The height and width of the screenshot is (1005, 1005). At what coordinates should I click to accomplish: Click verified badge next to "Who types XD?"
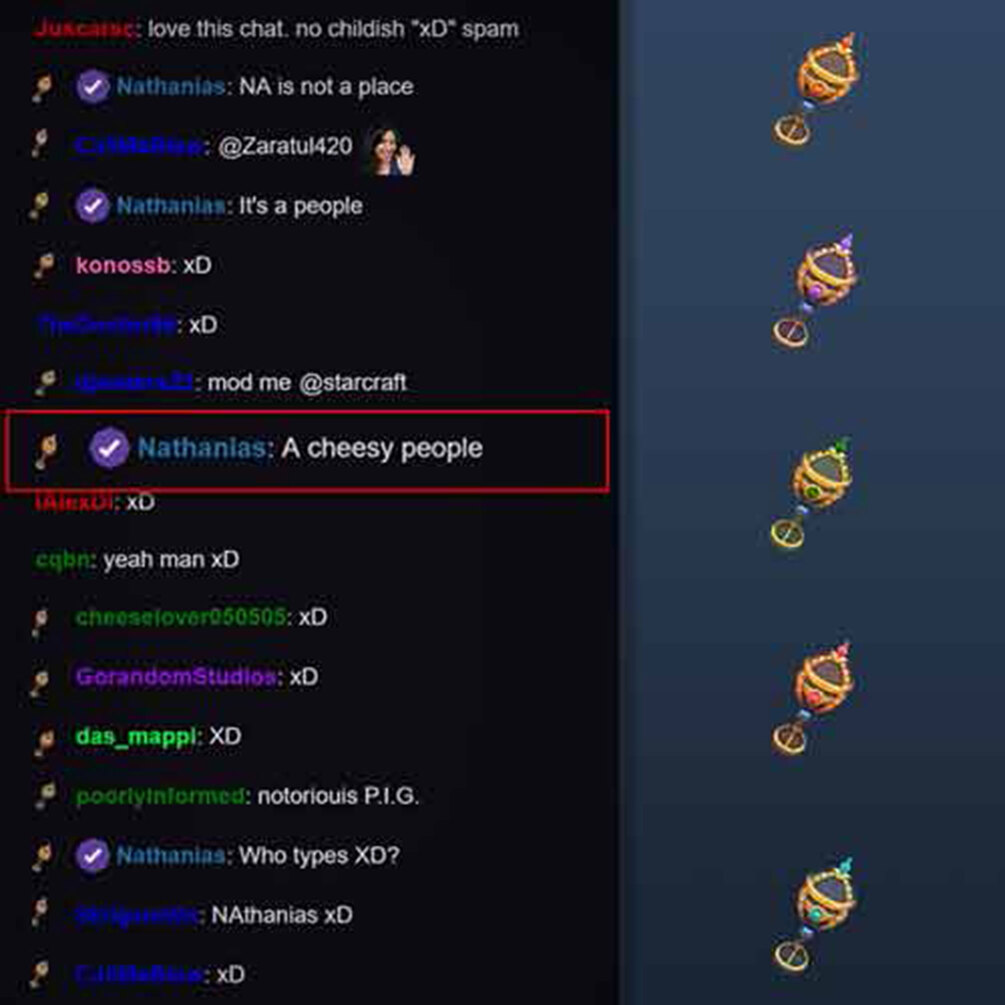click(x=92, y=856)
